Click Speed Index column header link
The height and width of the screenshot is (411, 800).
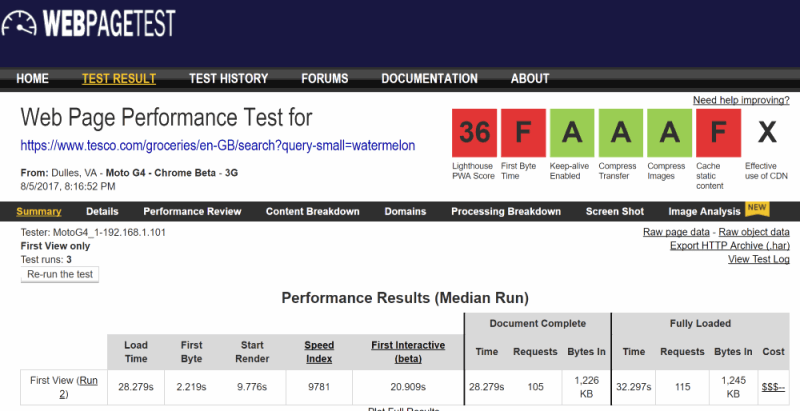pyautogui.click(x=319, y=352)
